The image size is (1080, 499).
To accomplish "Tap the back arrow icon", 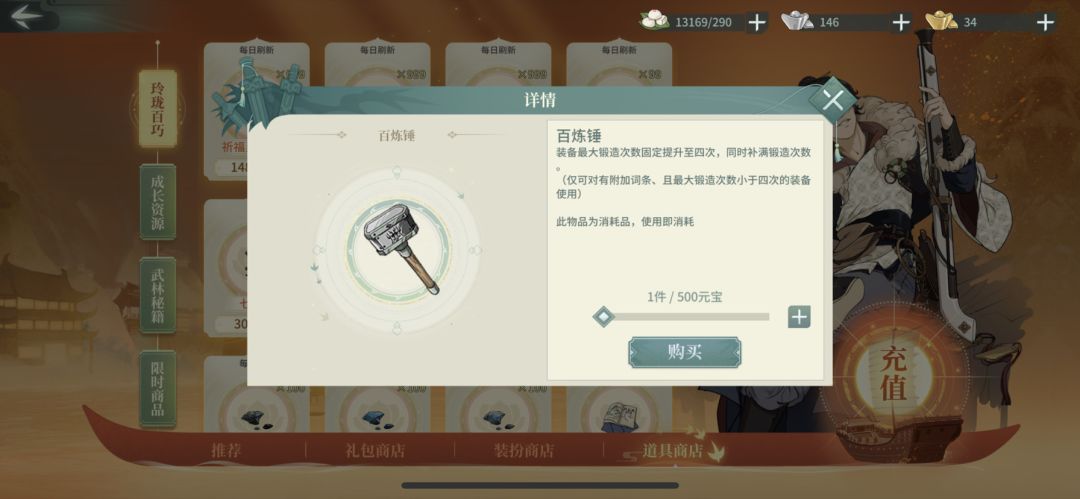I will click(x=26, y=14).
